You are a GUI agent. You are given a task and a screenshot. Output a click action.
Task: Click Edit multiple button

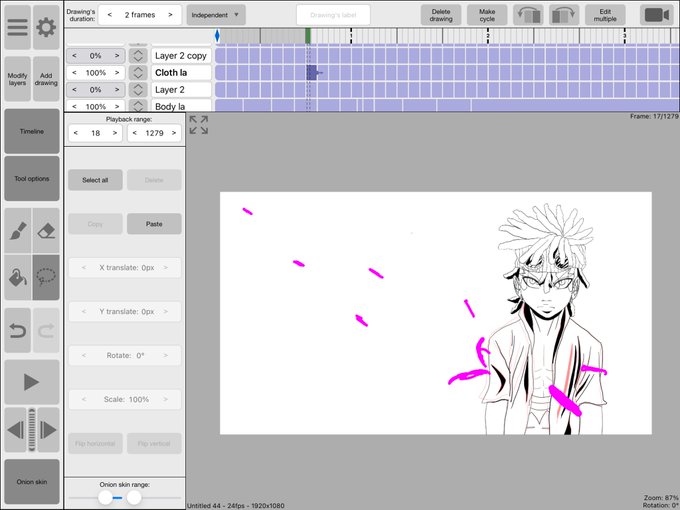[x=605, y=15]
